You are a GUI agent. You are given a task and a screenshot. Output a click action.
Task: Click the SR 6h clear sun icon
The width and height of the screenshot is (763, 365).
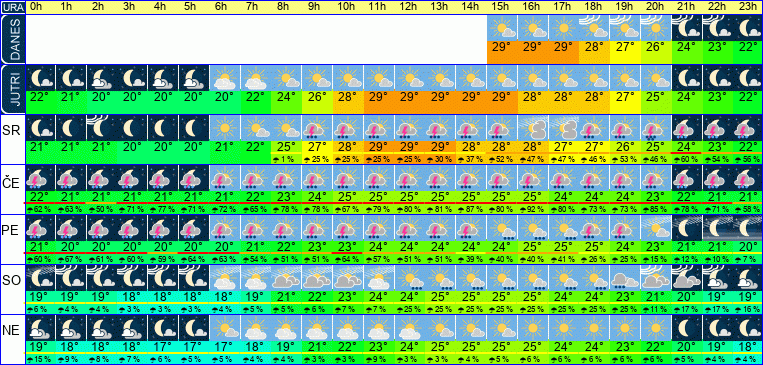coord(224,128)
